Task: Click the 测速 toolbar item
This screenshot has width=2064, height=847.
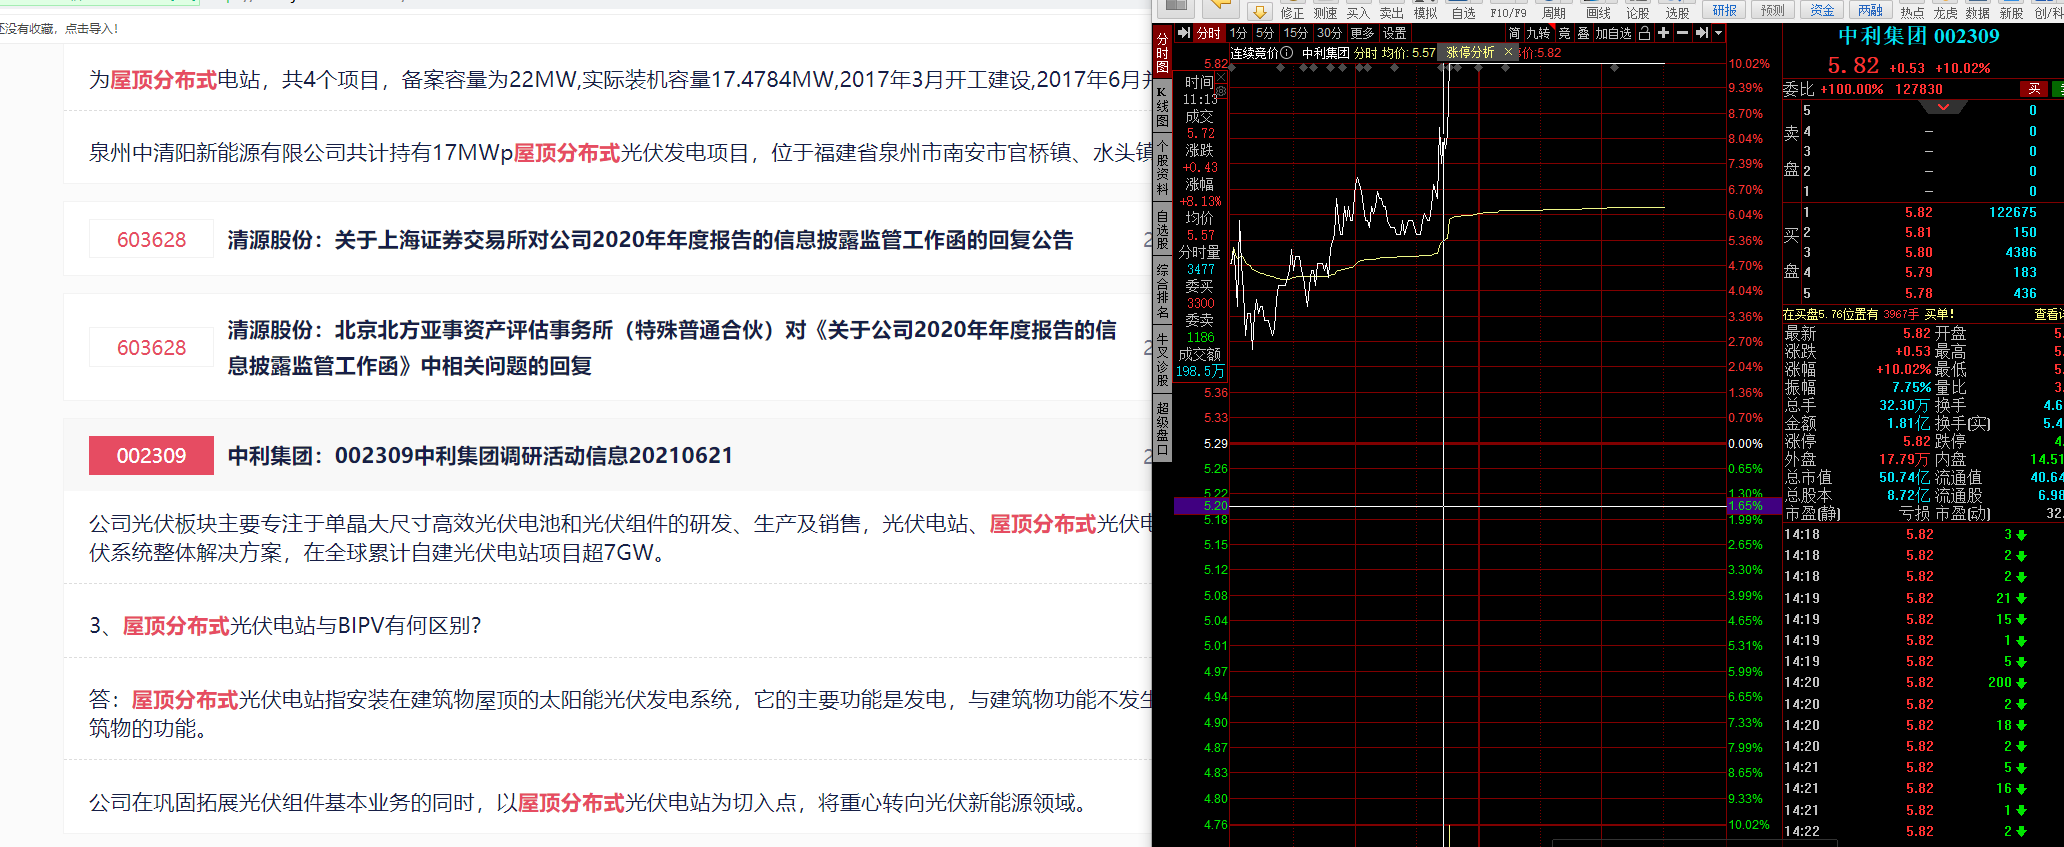Action: click(x=1325, y=13)
